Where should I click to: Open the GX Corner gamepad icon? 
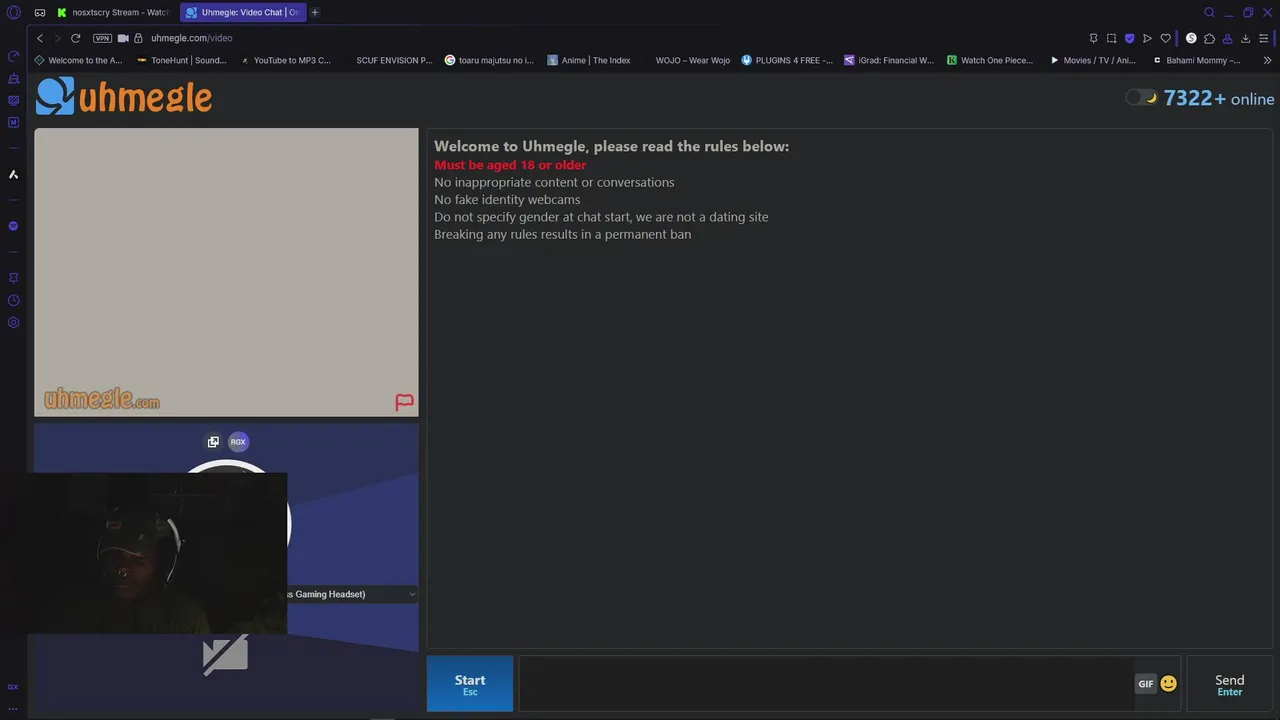pyautogui.click(x=39, y=13)
